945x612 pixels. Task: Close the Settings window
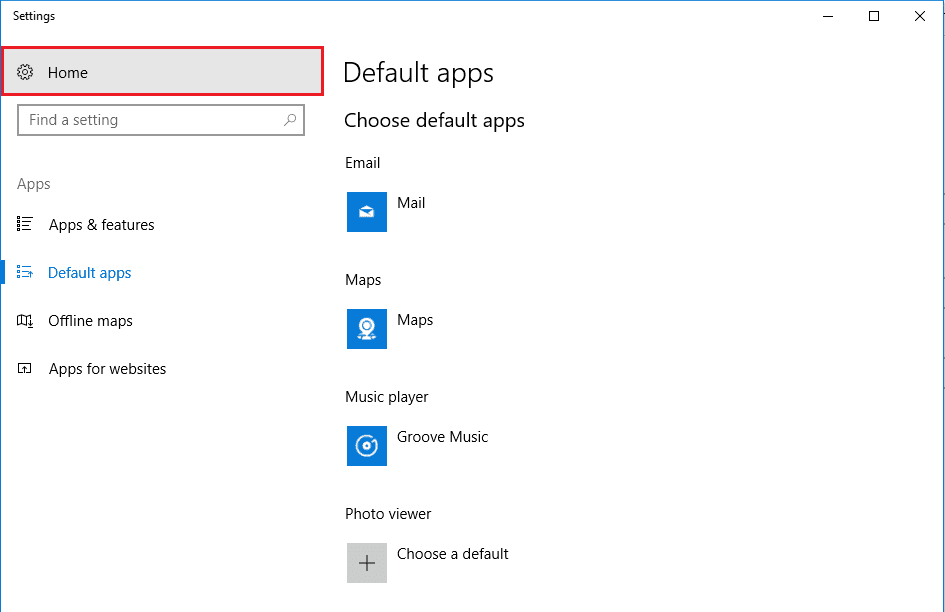pyautogui.click(x=919, y=16)
